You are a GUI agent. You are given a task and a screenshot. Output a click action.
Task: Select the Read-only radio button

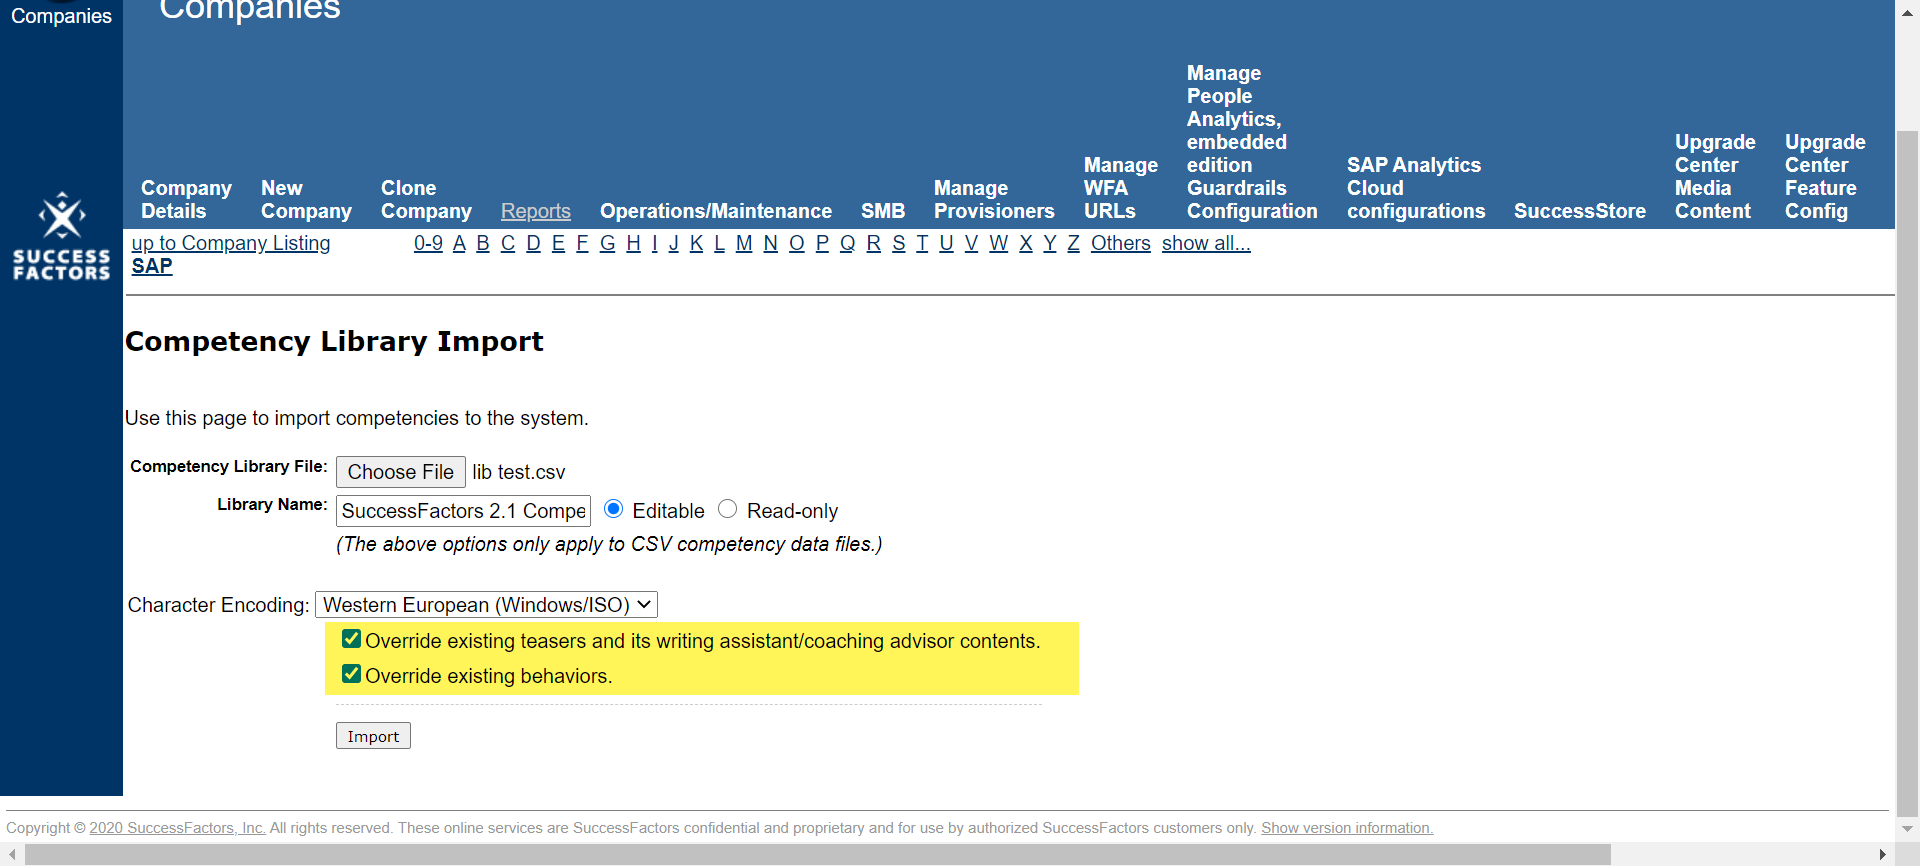(x=728, y=509)
